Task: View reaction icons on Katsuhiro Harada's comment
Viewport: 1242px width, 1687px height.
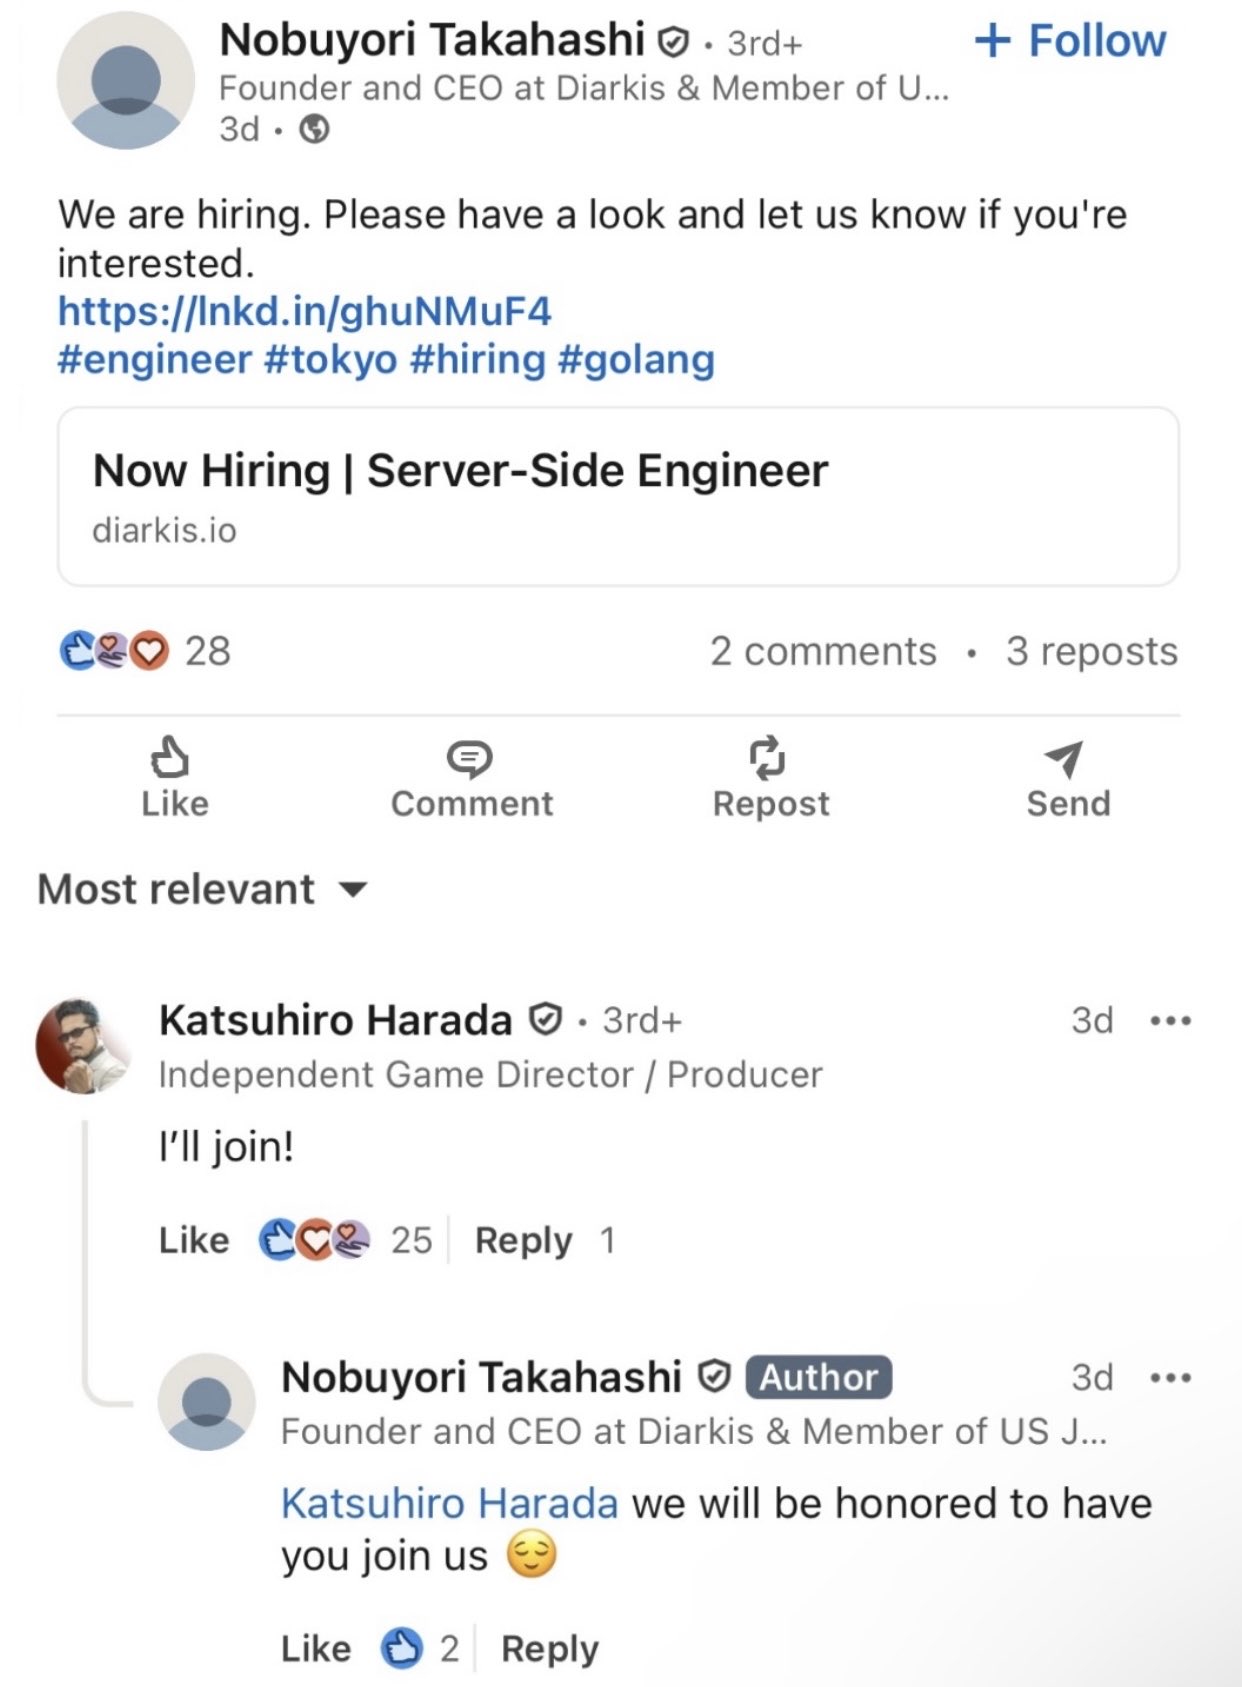Action: [x=314, y=1240]
